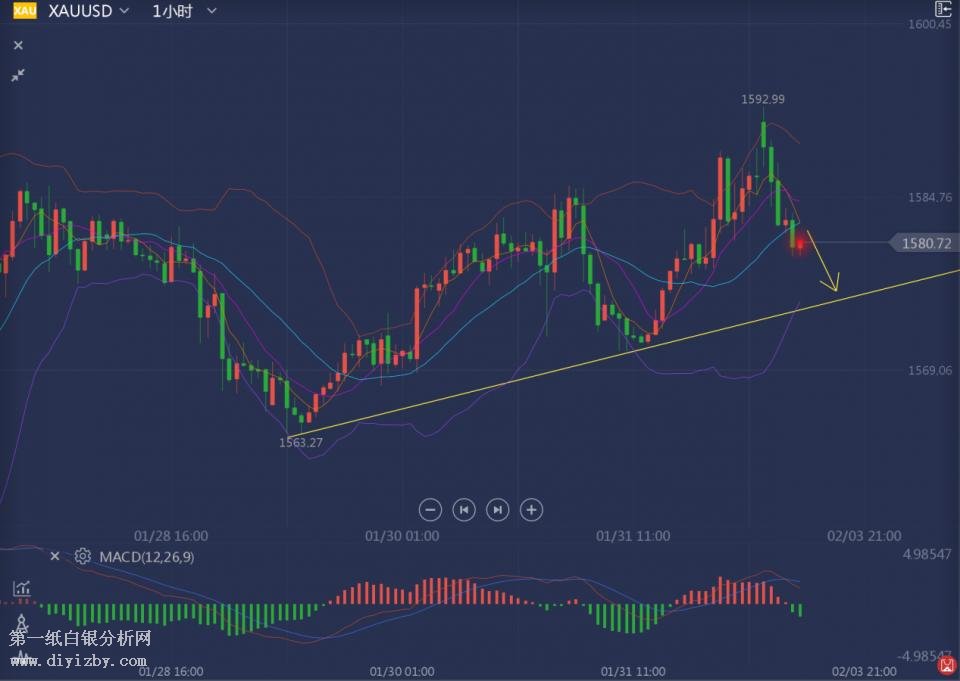Screen dimensions: 960x681
Task: Zoom out the chart with minus button
Action: (430, 510)
